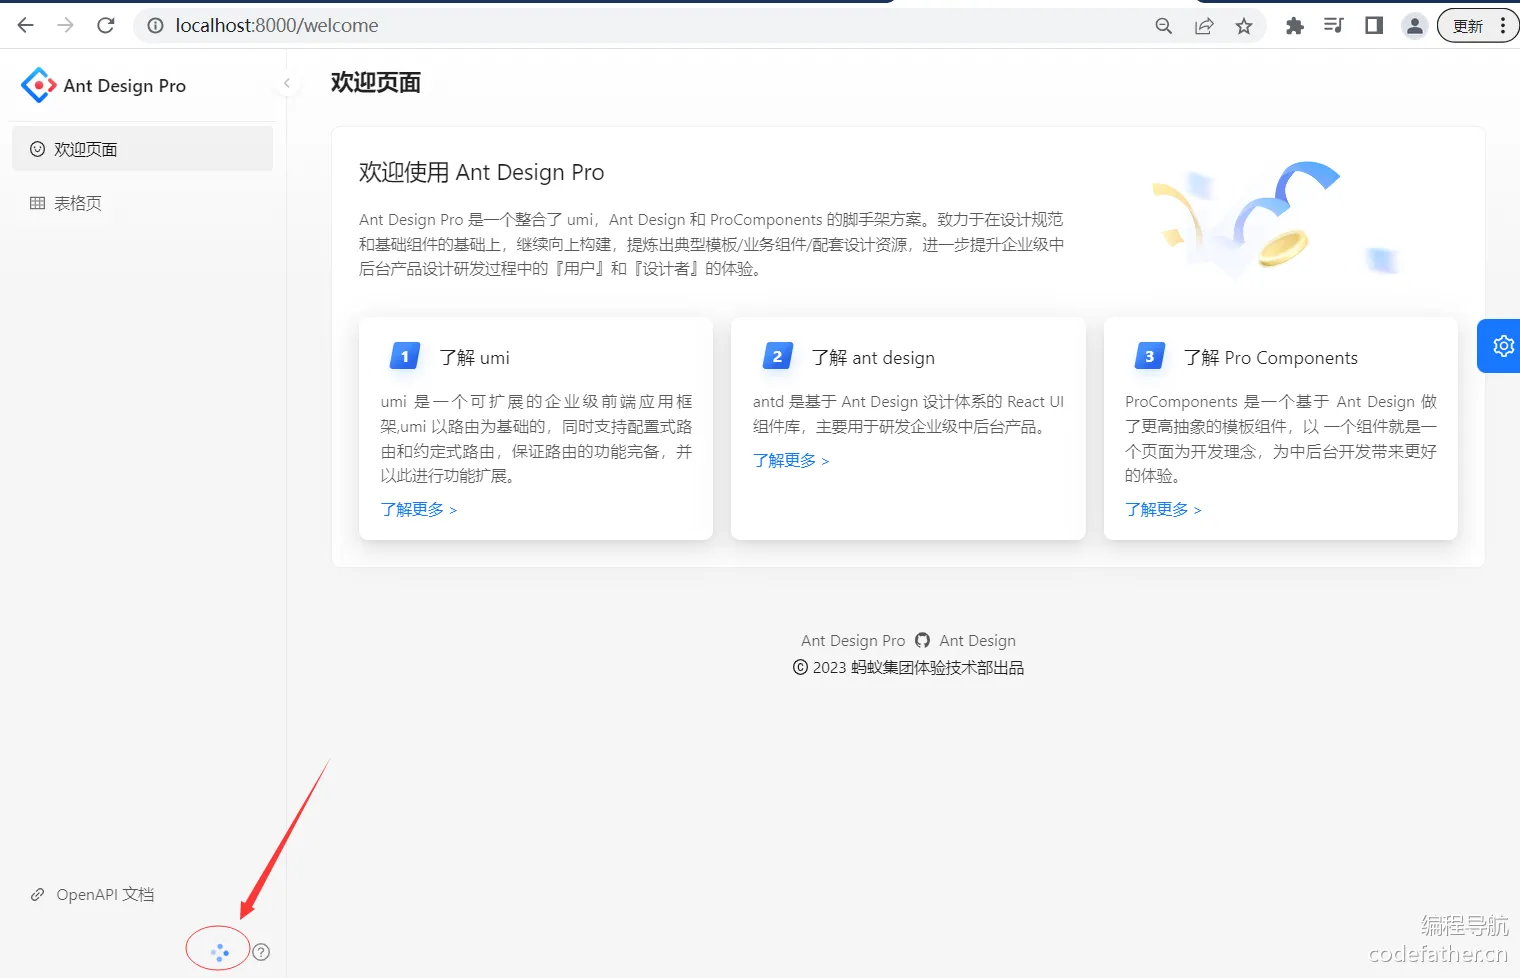This screenshot has height=978, width=1520.
Task: Collapse the sidebar with the chevron button
Action: pyautogui.click(x=287, y=84)
